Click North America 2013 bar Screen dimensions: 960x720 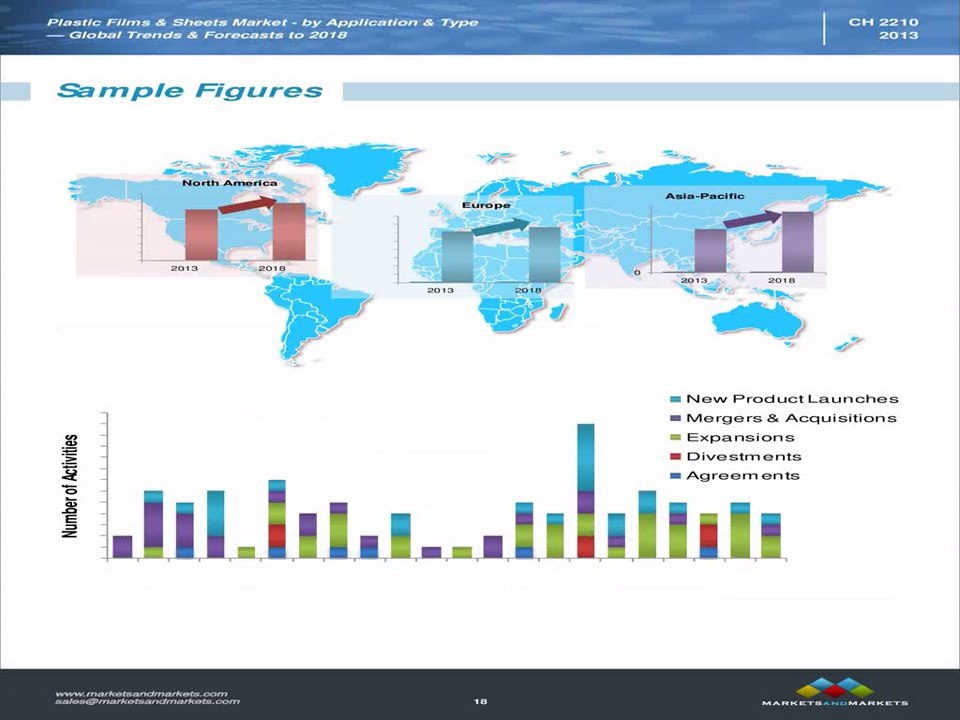[201, 234]
